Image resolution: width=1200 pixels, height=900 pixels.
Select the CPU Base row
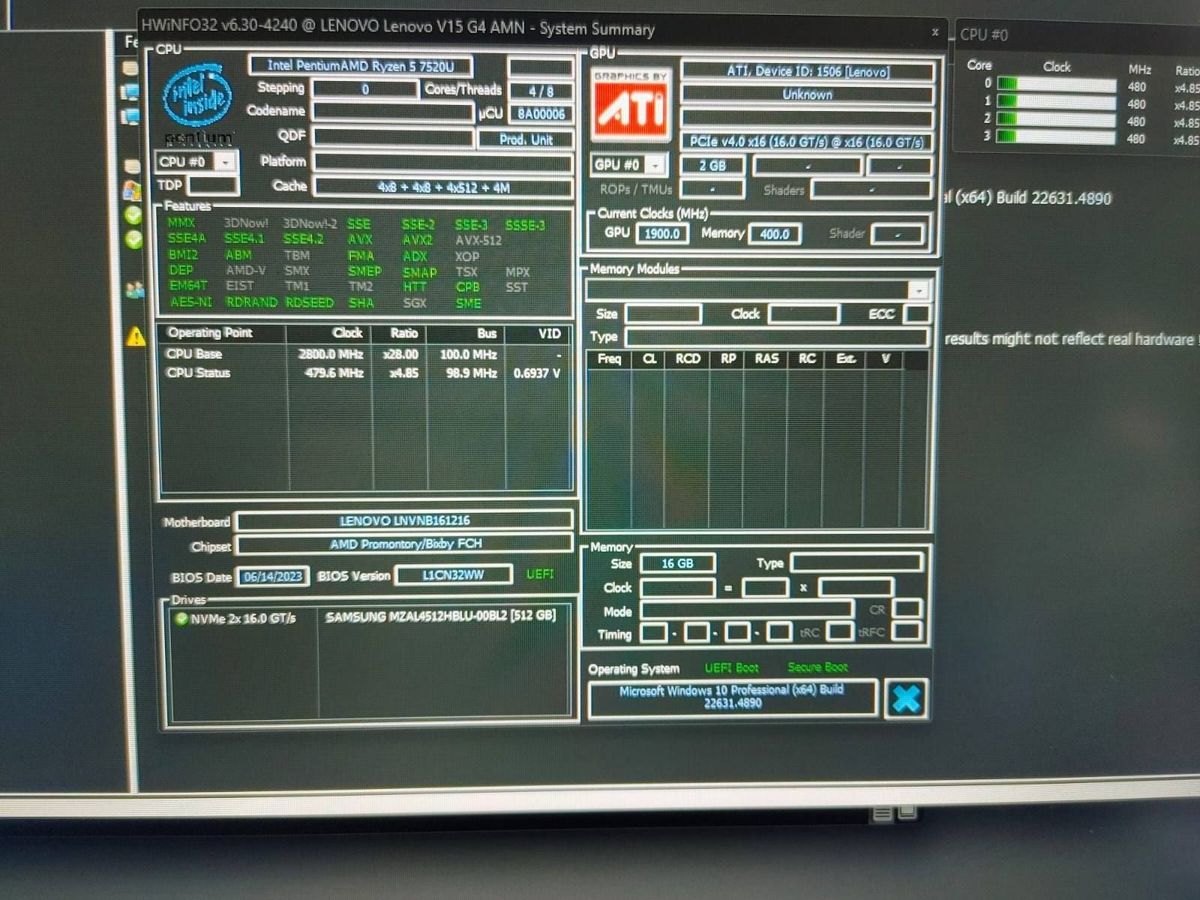tap(195, 354)
